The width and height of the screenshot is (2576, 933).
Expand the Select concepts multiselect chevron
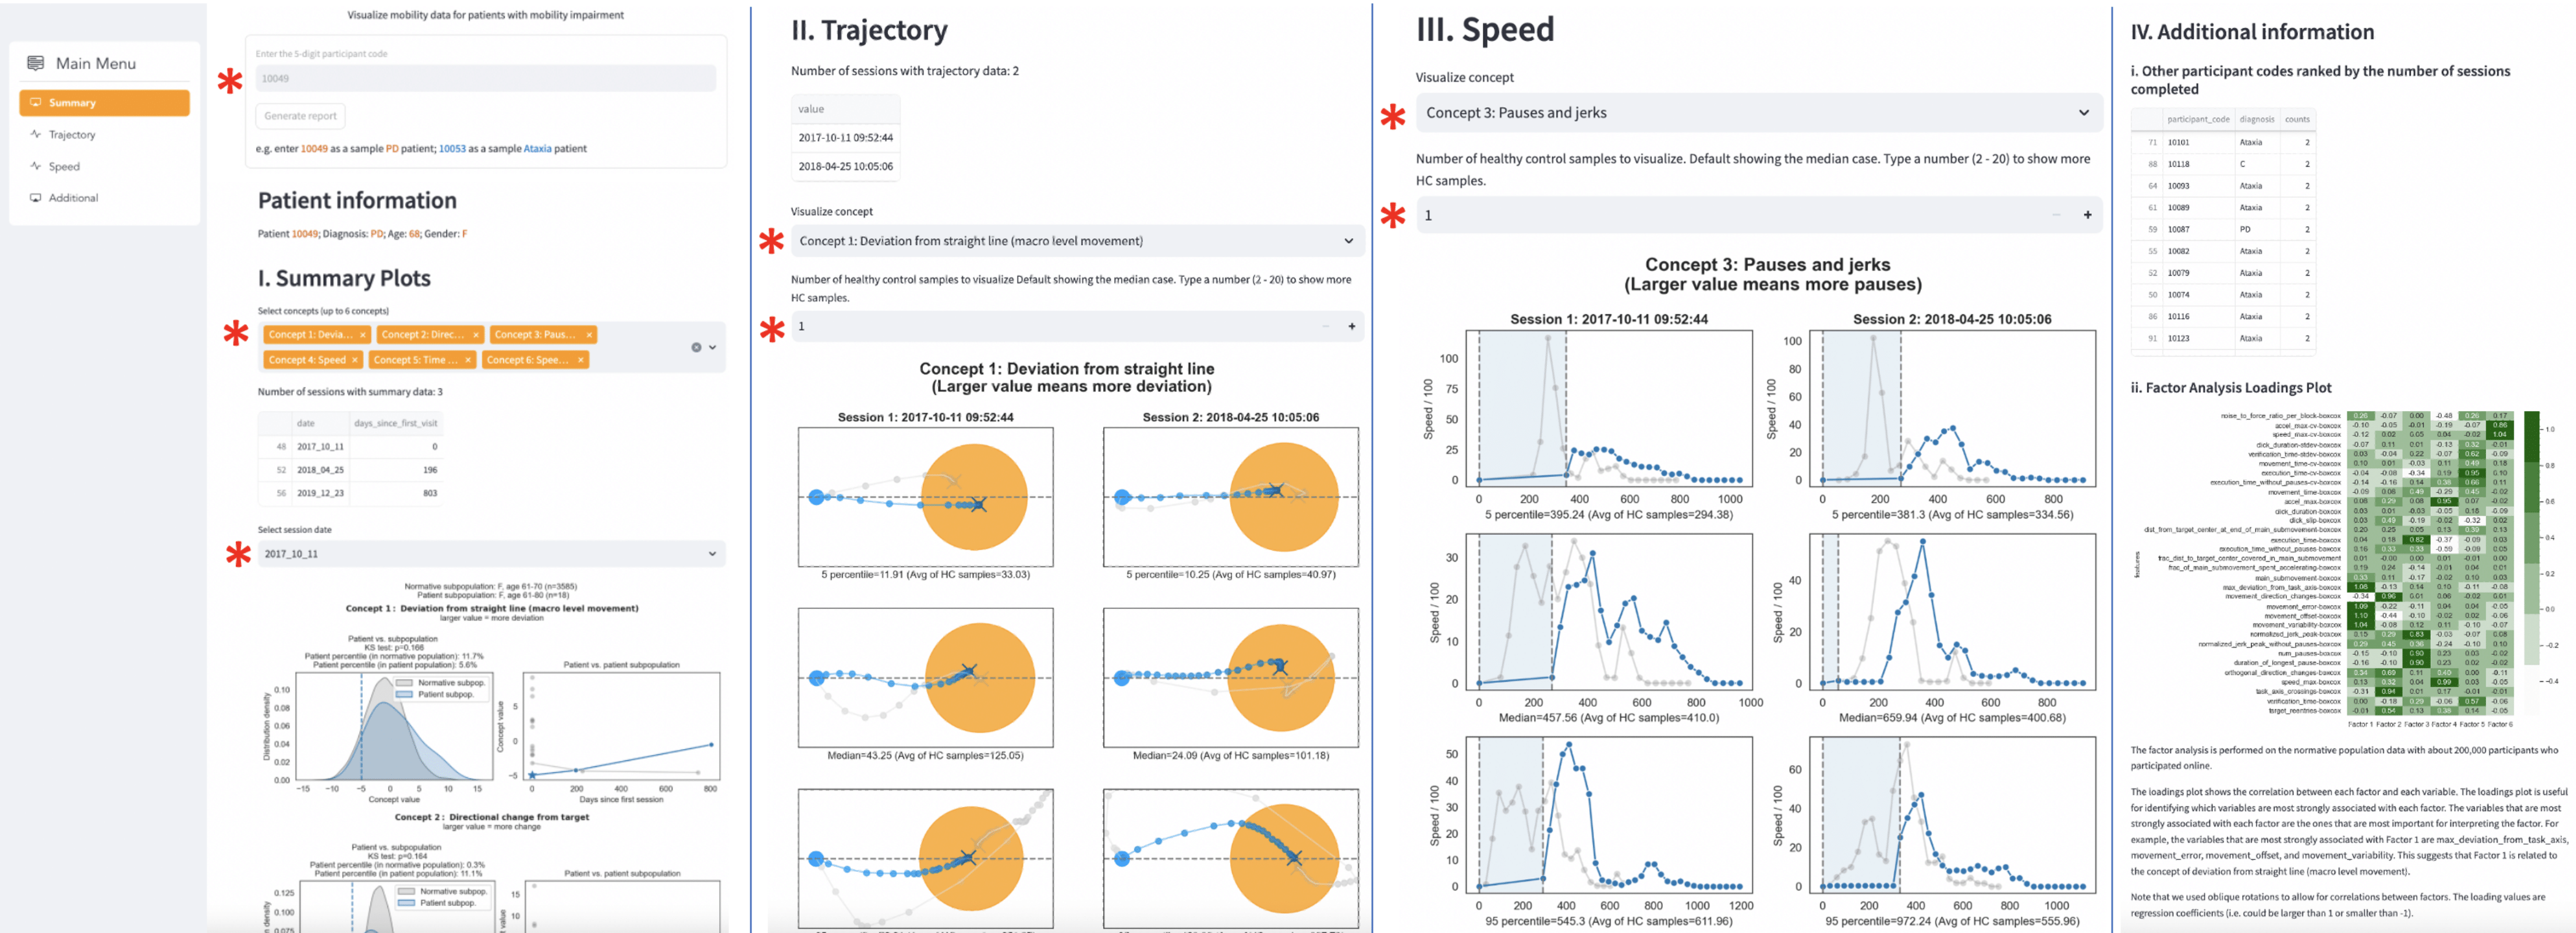pyautogui.click(x=713, y=347)
